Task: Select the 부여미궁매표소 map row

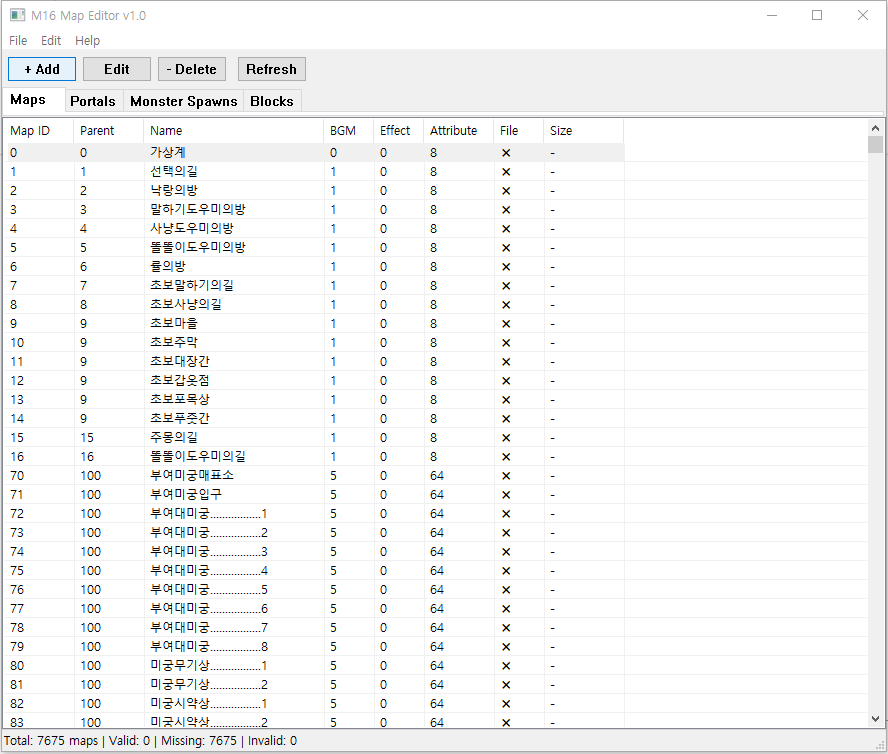Action: coord(192,476)
